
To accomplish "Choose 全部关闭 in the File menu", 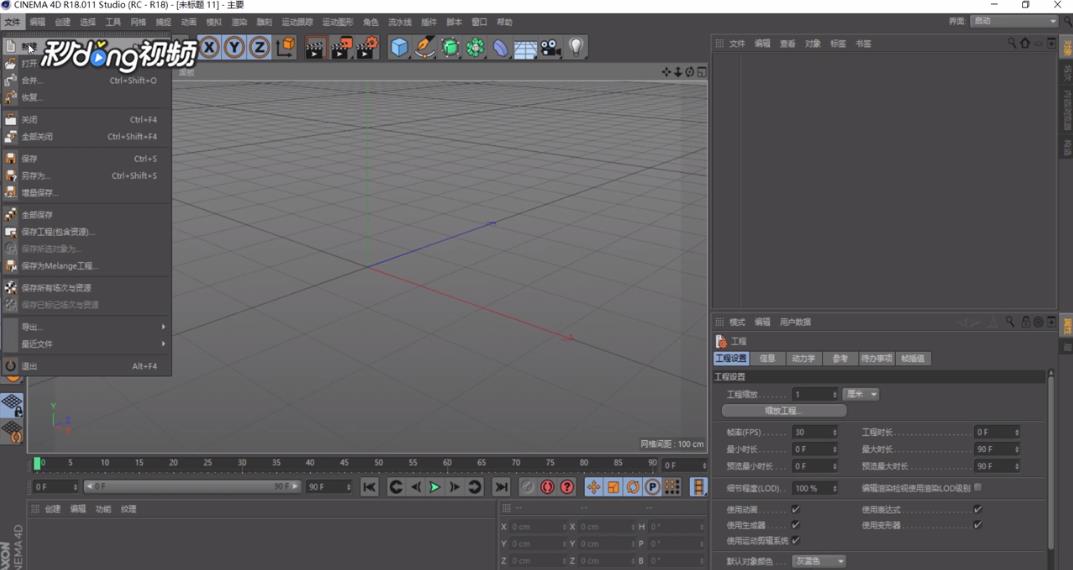I will coord(86,137).
